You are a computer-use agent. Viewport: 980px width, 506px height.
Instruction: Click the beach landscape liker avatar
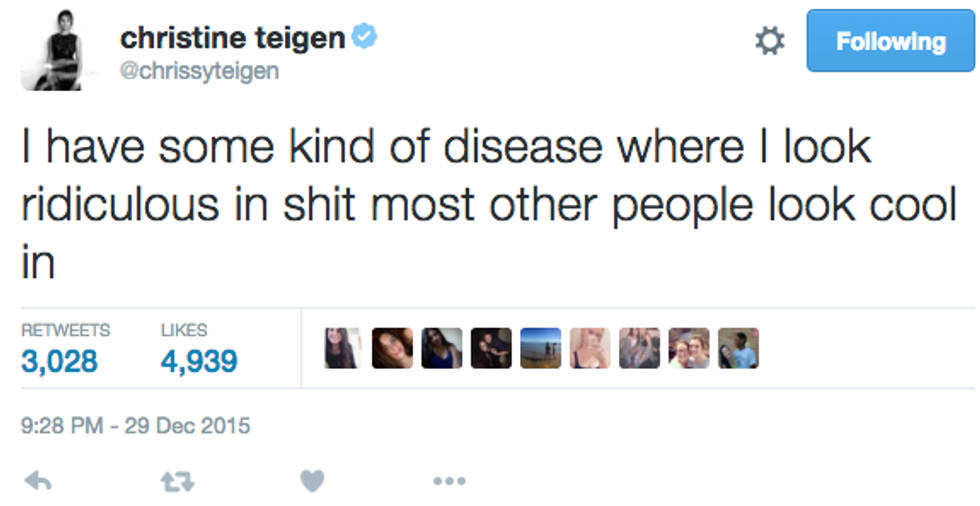(x=541, y=348)
